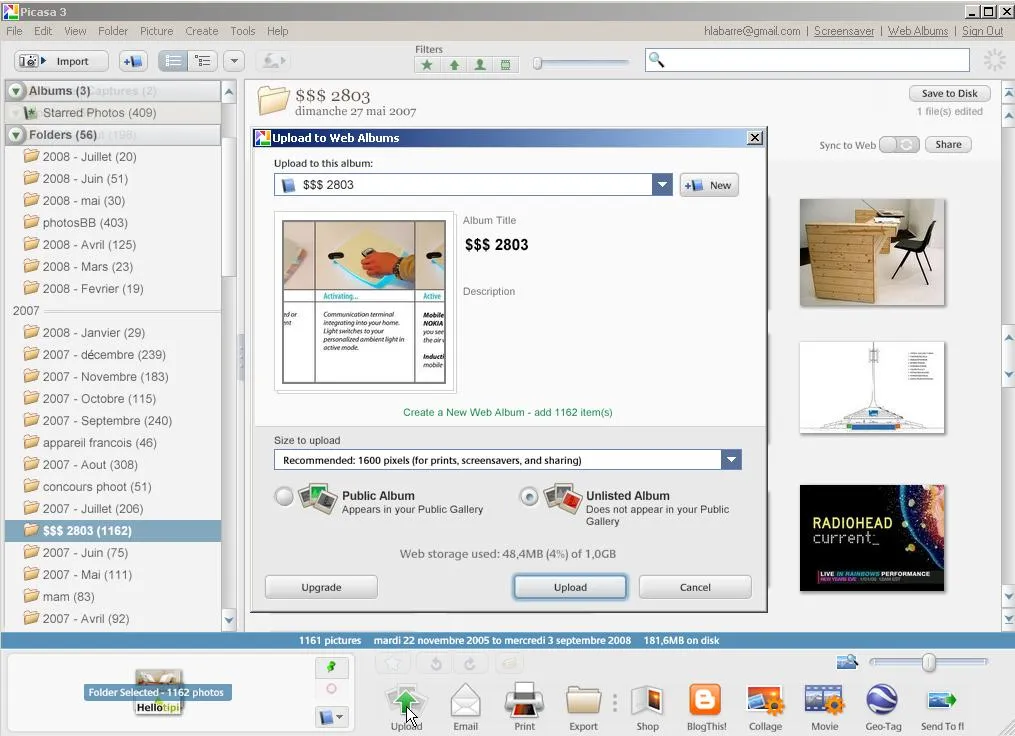Select the Radiohead current thumbnail
1015x736 pixels.
pyautogui.click(x=872, y=538)
